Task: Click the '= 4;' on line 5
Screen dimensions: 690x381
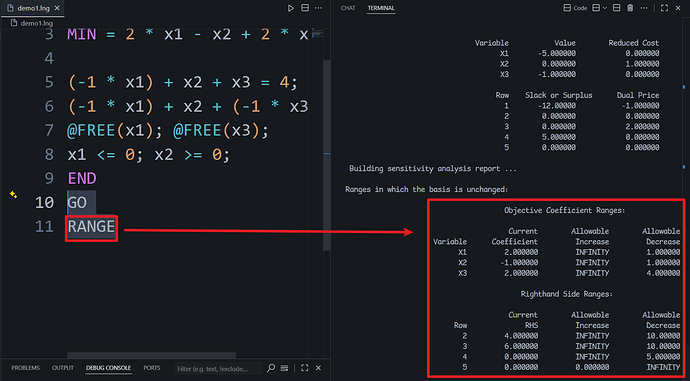Action: coord(278,82)
